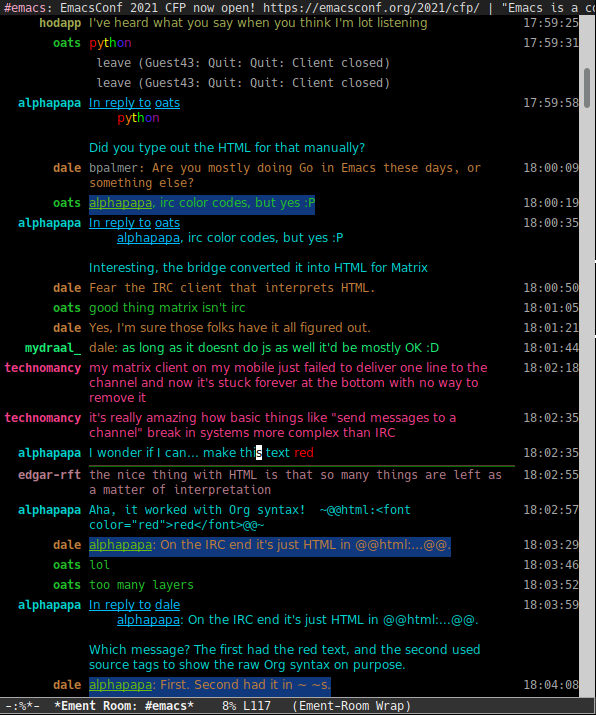Click the rainbow "python" text from oats
The height and width of the screenshot is (715, 596).
point(110,43)
